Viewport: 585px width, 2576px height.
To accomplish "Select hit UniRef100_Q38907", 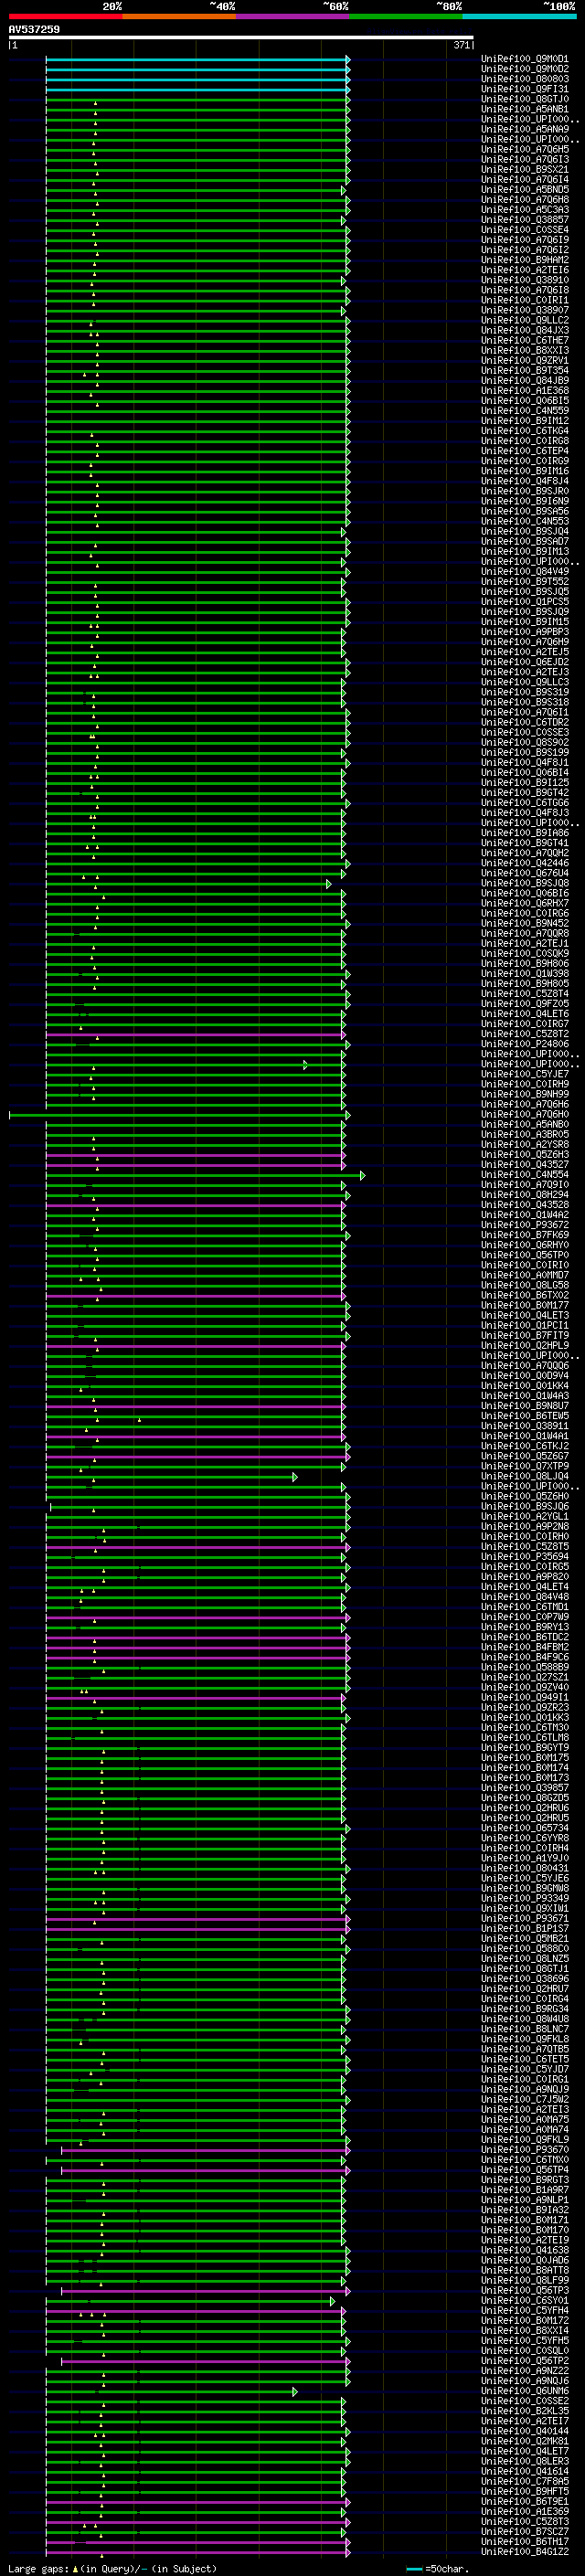I will 525,310.
